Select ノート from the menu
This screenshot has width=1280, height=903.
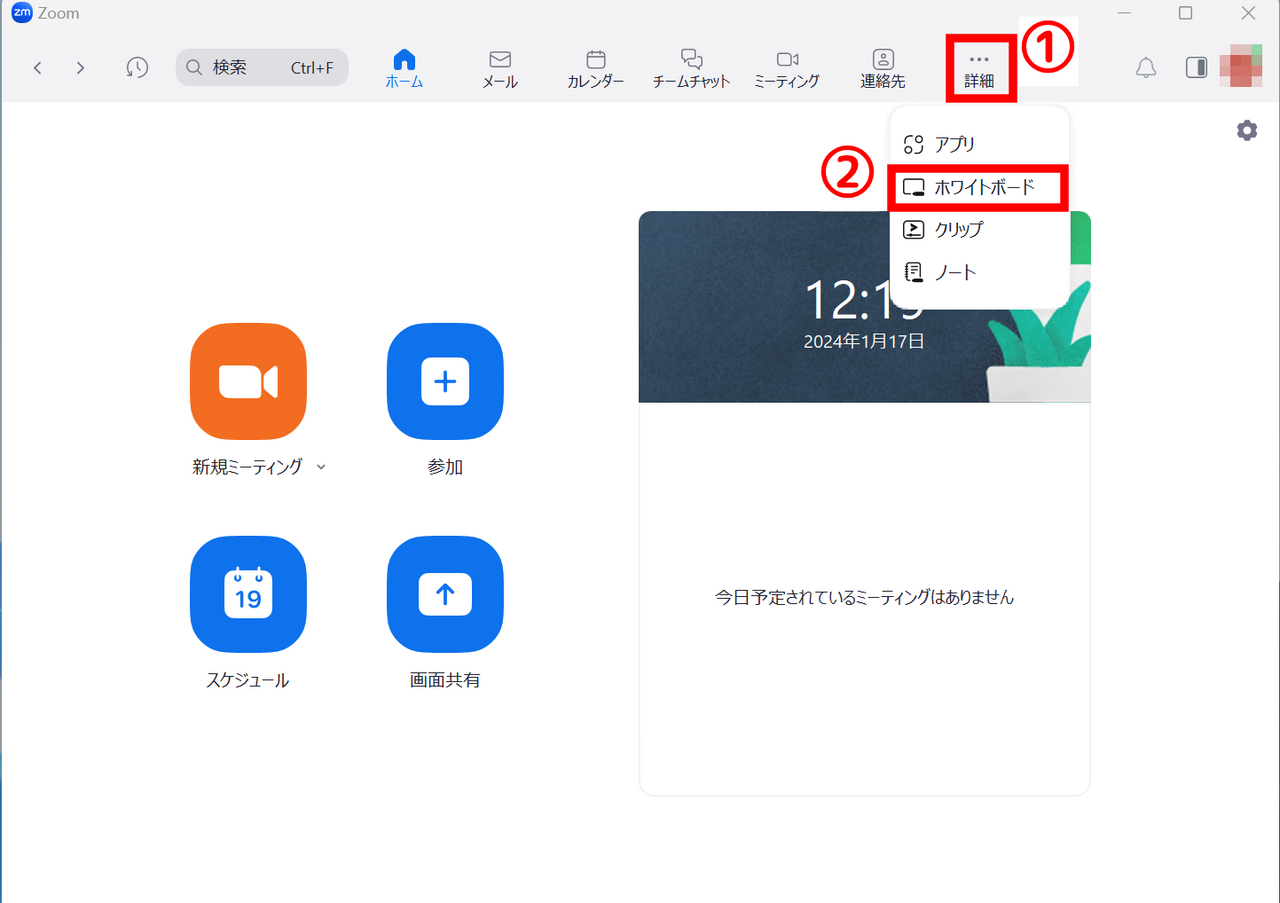(x=980, y=272)
